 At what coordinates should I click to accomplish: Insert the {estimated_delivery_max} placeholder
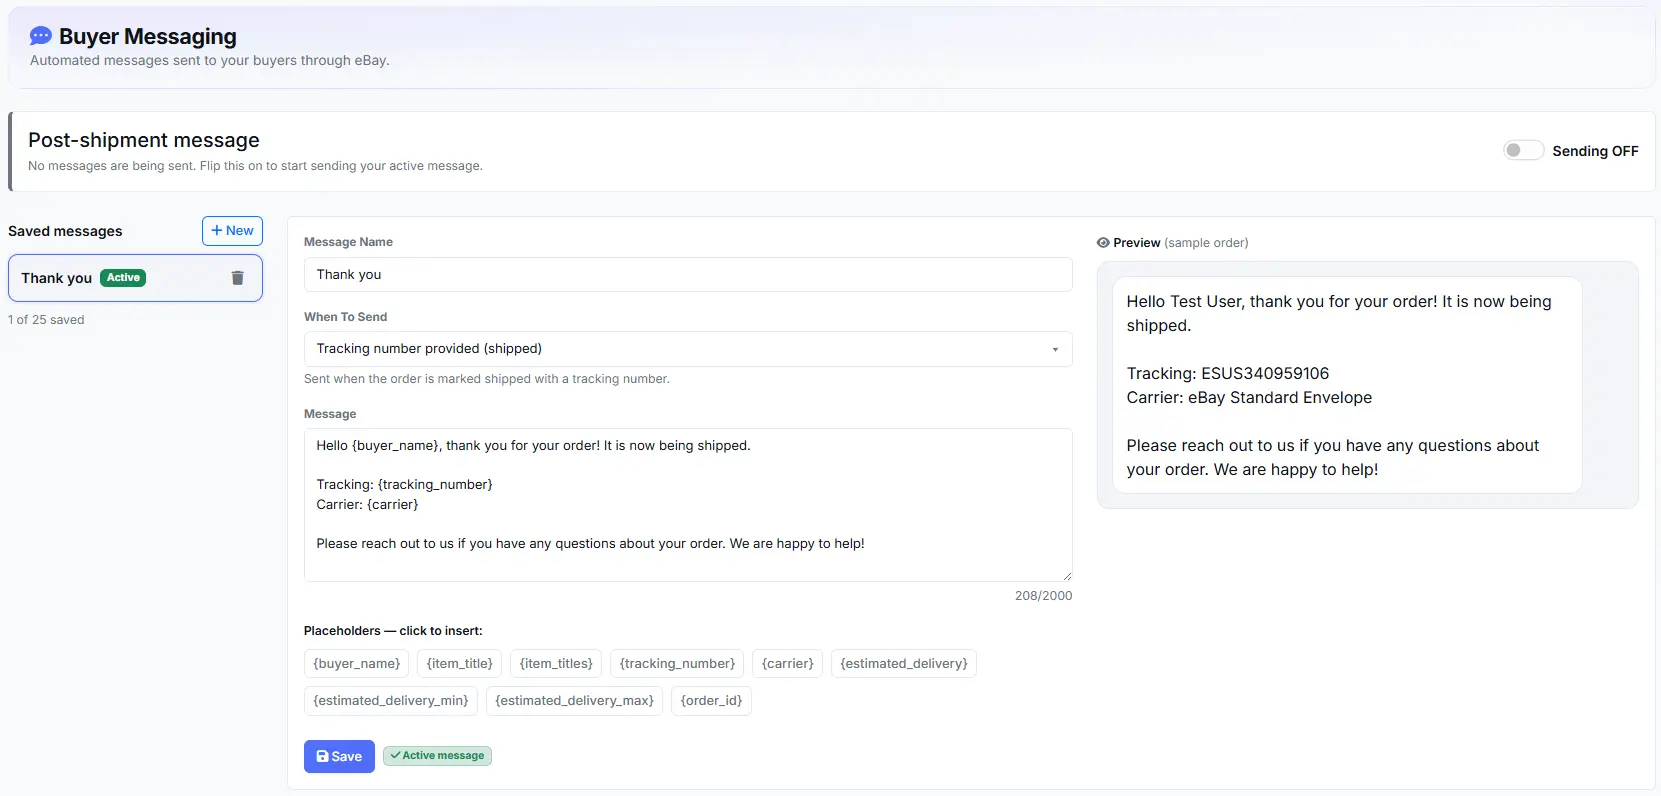[x=574, y=701]
